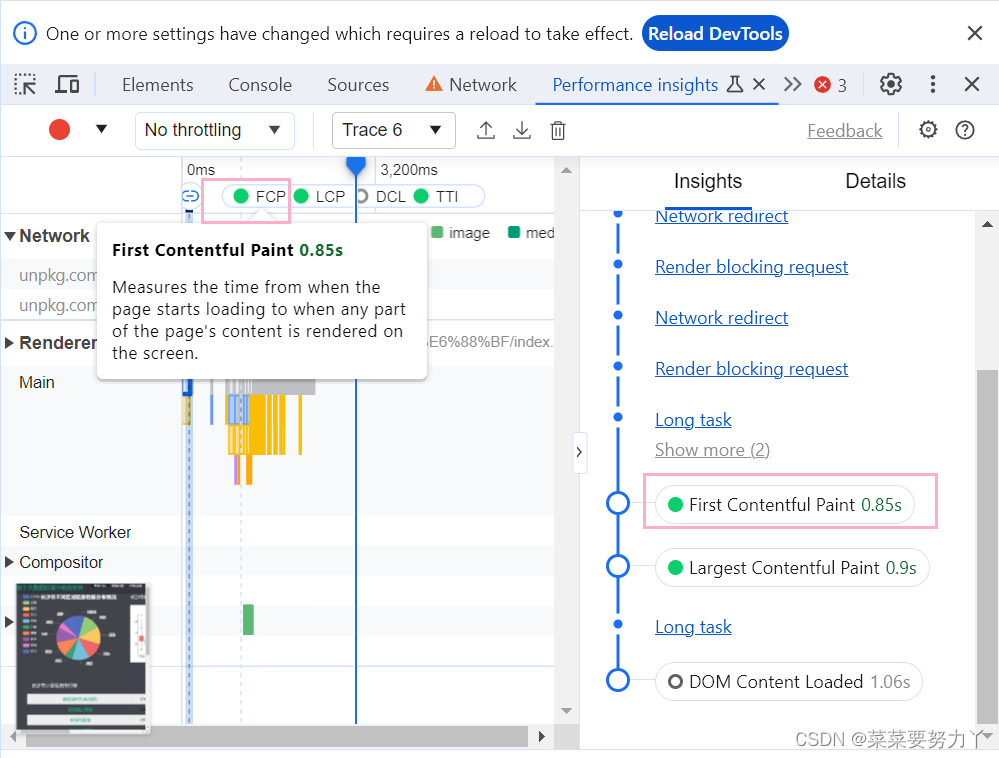Image resolution: width=999 pixels, height=758 pixels.
Task: Click the FCP green marker
Action: pos(241,196)
